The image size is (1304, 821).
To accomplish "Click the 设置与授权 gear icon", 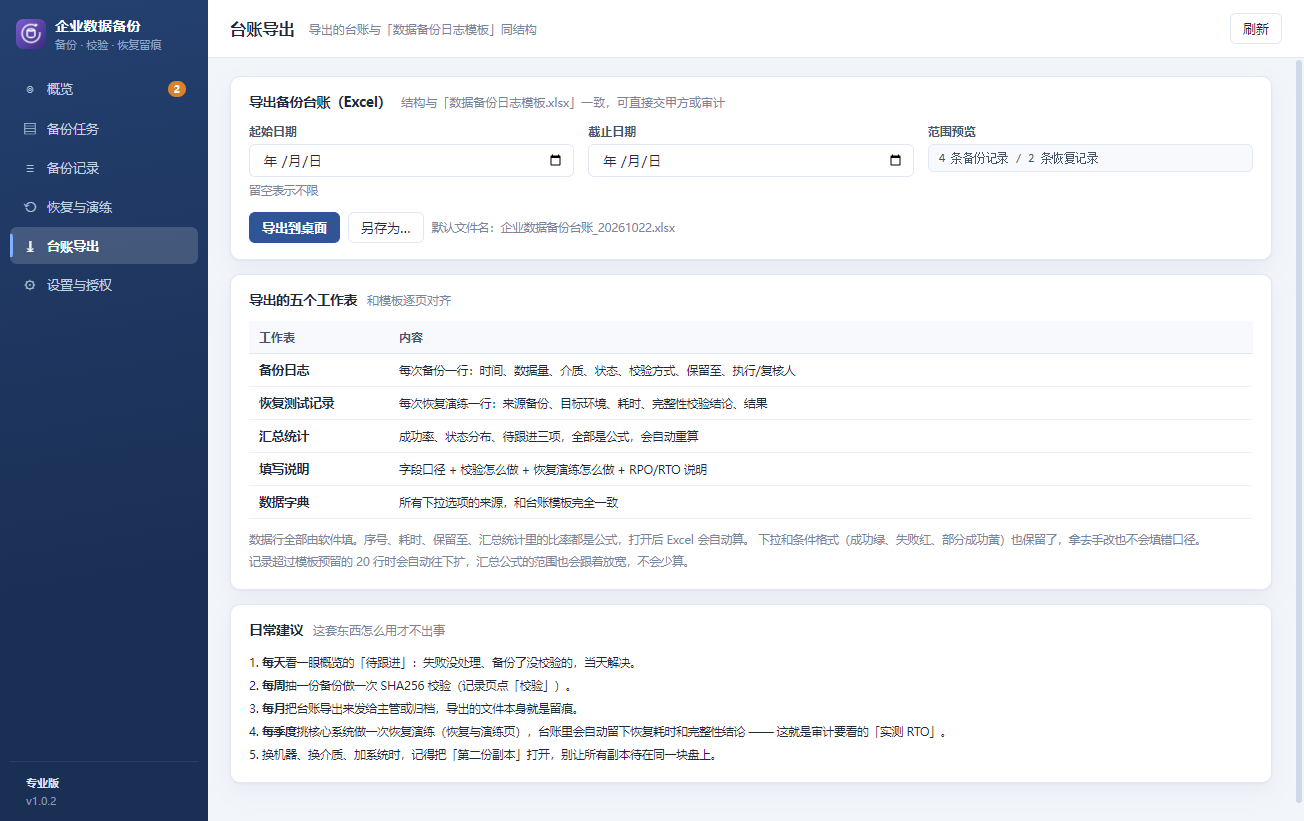I will 30,285.
